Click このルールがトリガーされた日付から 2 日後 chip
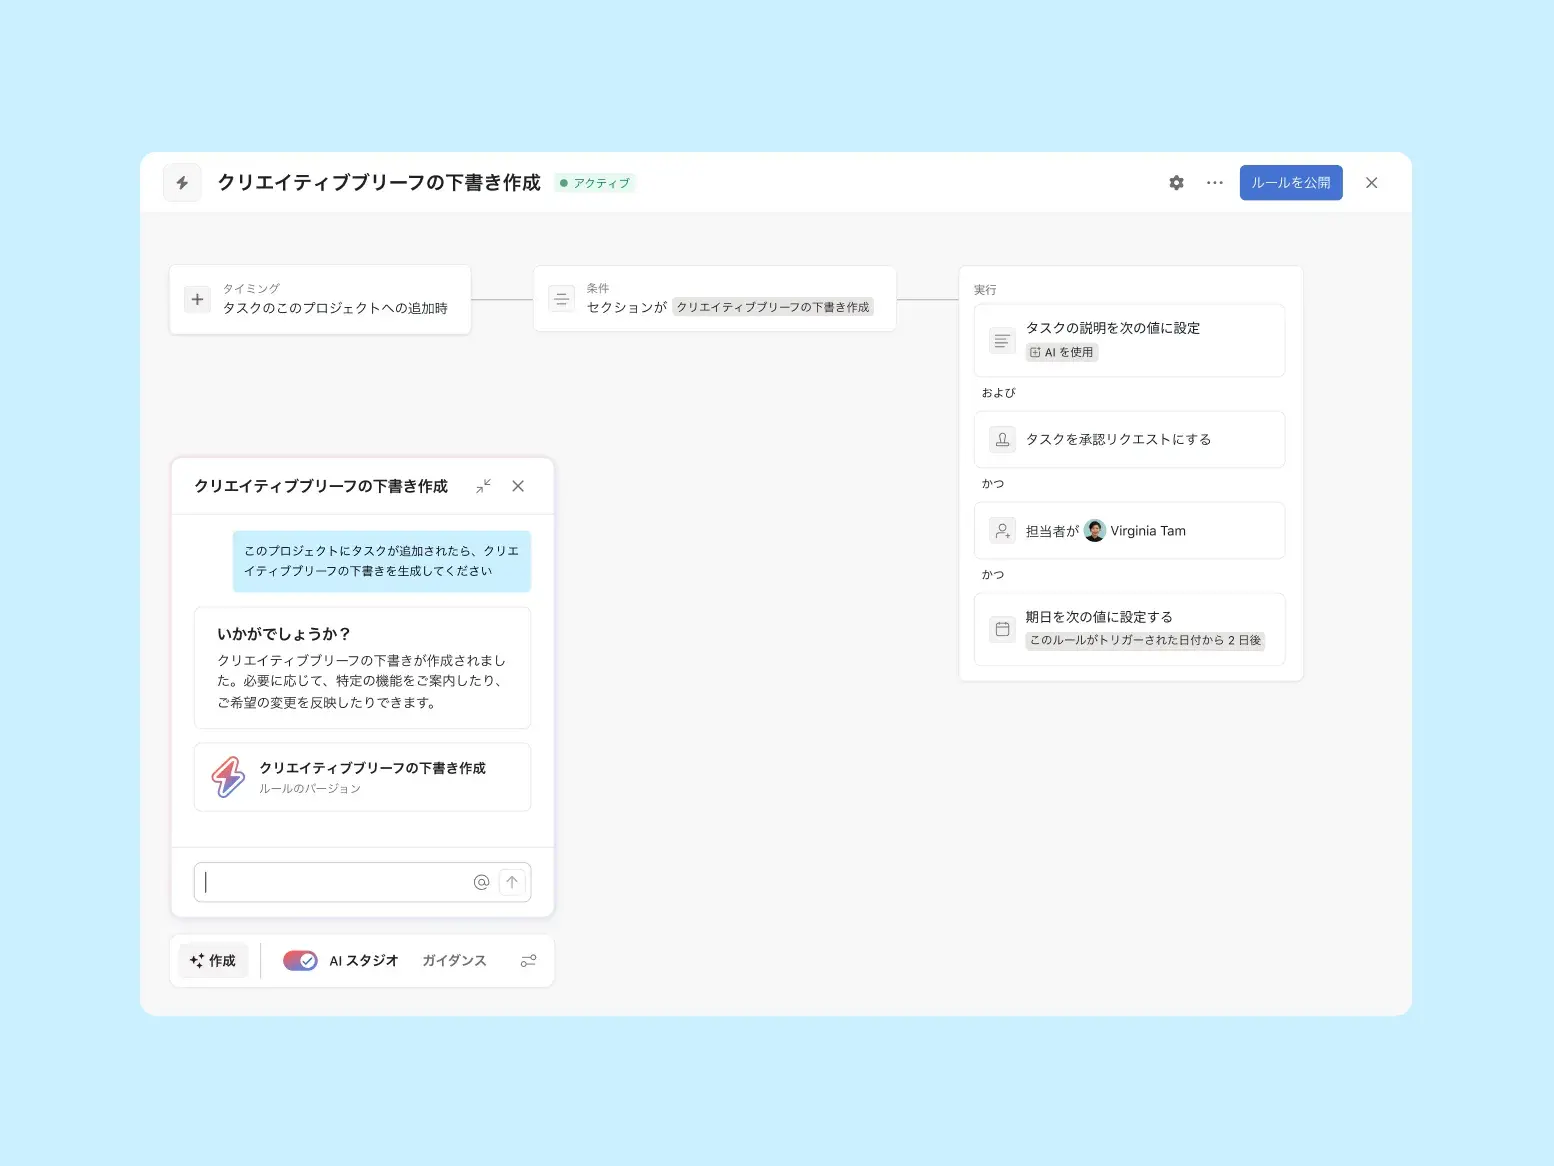Image resolution: width=1554 pixels, height=1166 pixels. point(1145,640)
